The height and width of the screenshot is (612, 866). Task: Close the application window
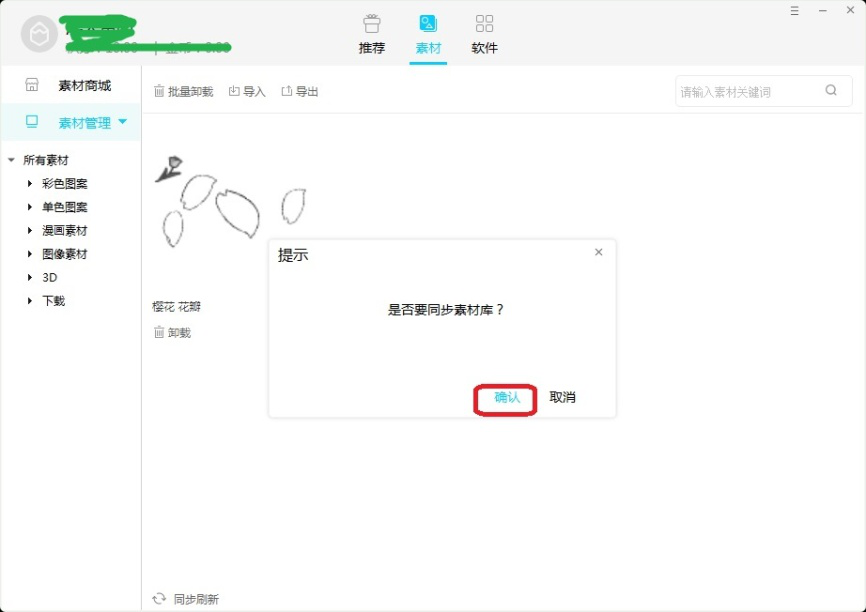[x=851, y=10]
